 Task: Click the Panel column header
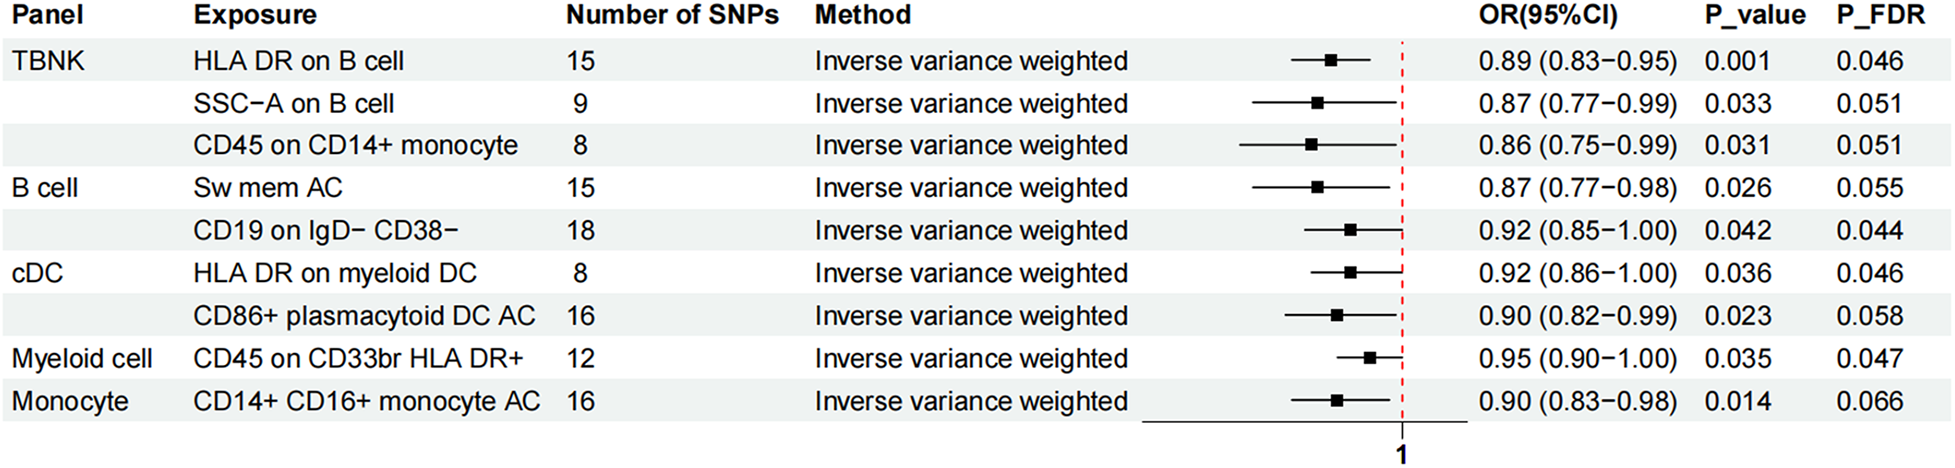click(47, 15)
